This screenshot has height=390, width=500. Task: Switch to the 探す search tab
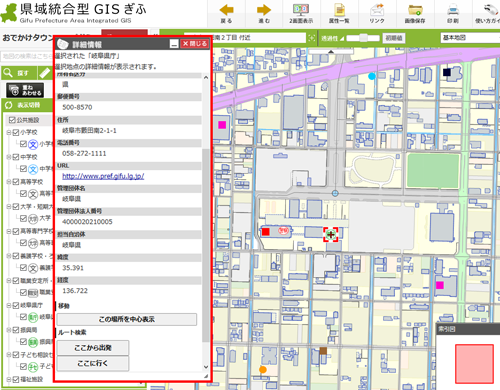[x=18, y=73]
